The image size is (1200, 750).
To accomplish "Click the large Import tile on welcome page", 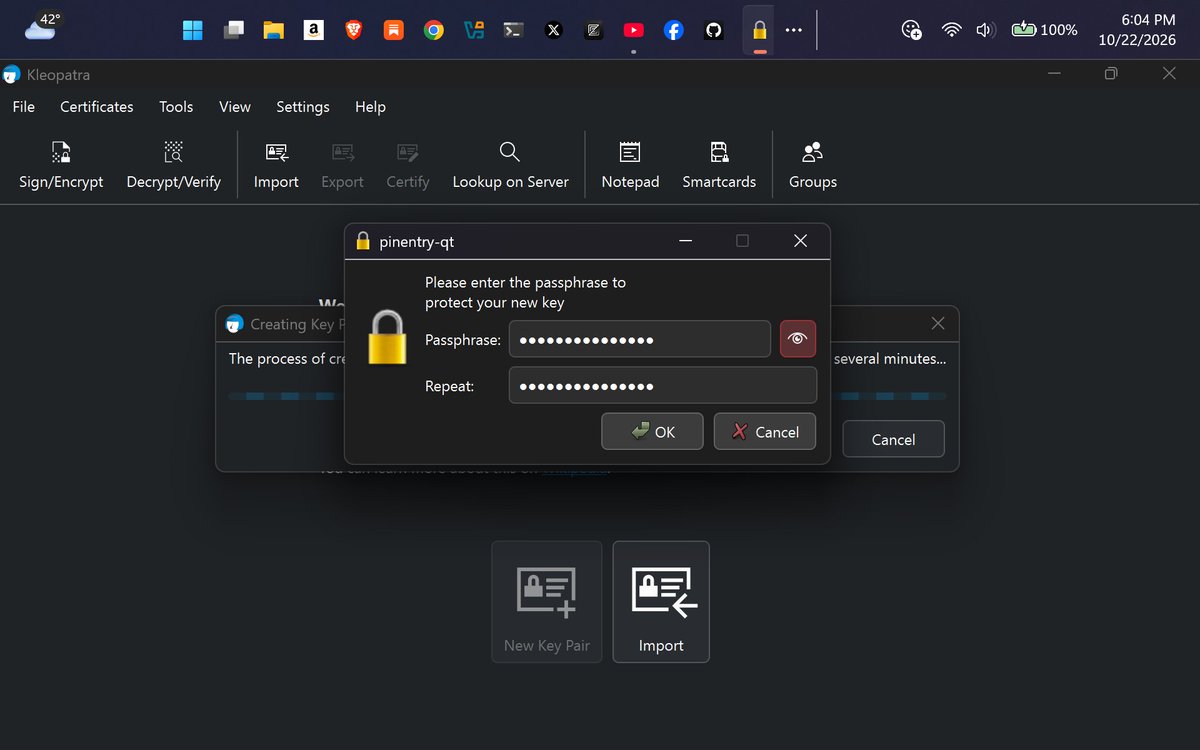I will pyautogui.click(x=661, y=602).
